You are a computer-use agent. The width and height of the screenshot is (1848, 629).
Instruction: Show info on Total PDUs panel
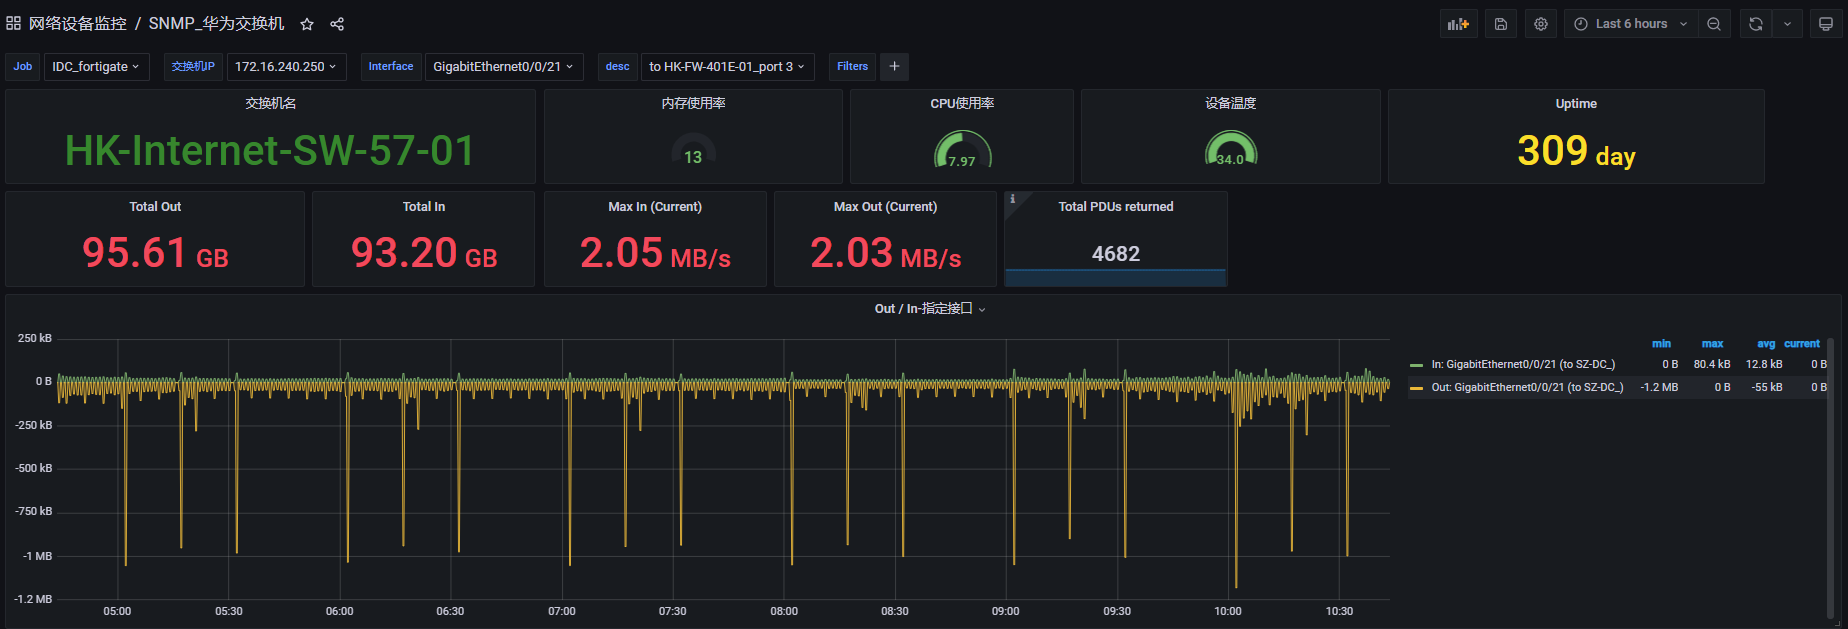1012,199
